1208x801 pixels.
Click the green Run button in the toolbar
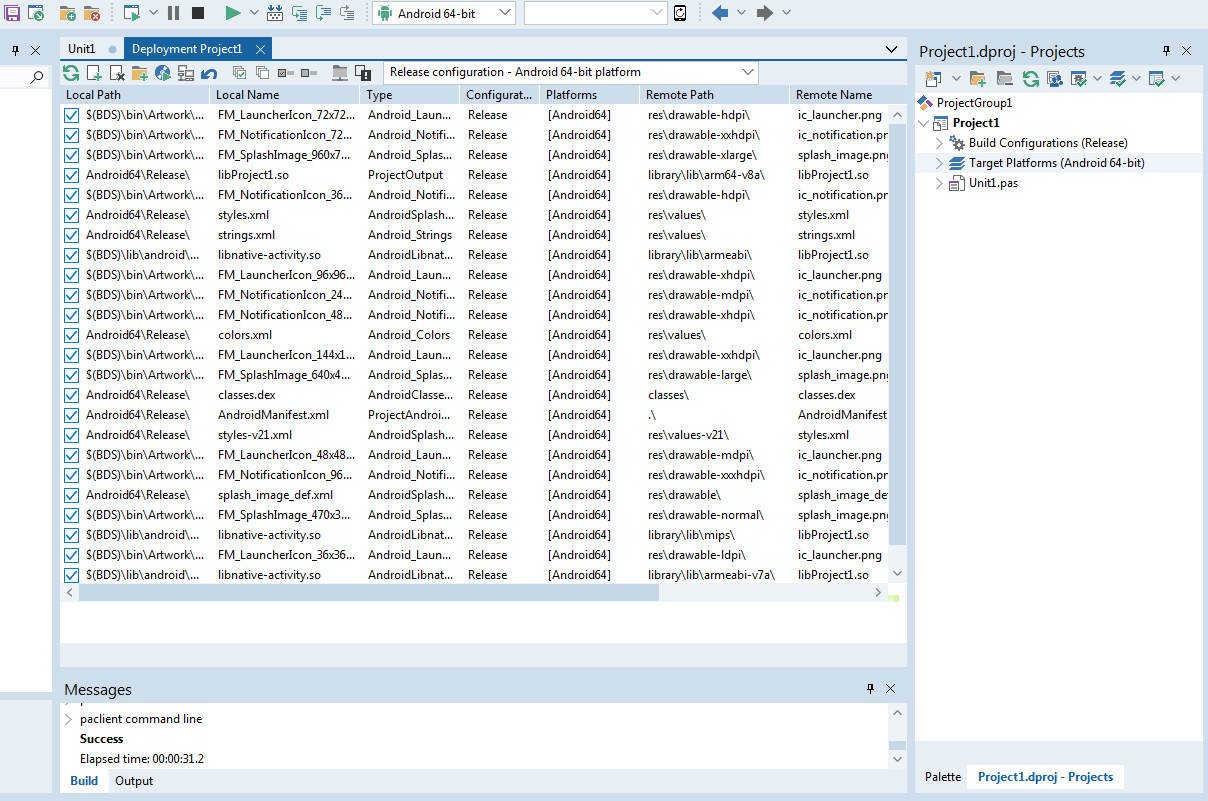232,13
